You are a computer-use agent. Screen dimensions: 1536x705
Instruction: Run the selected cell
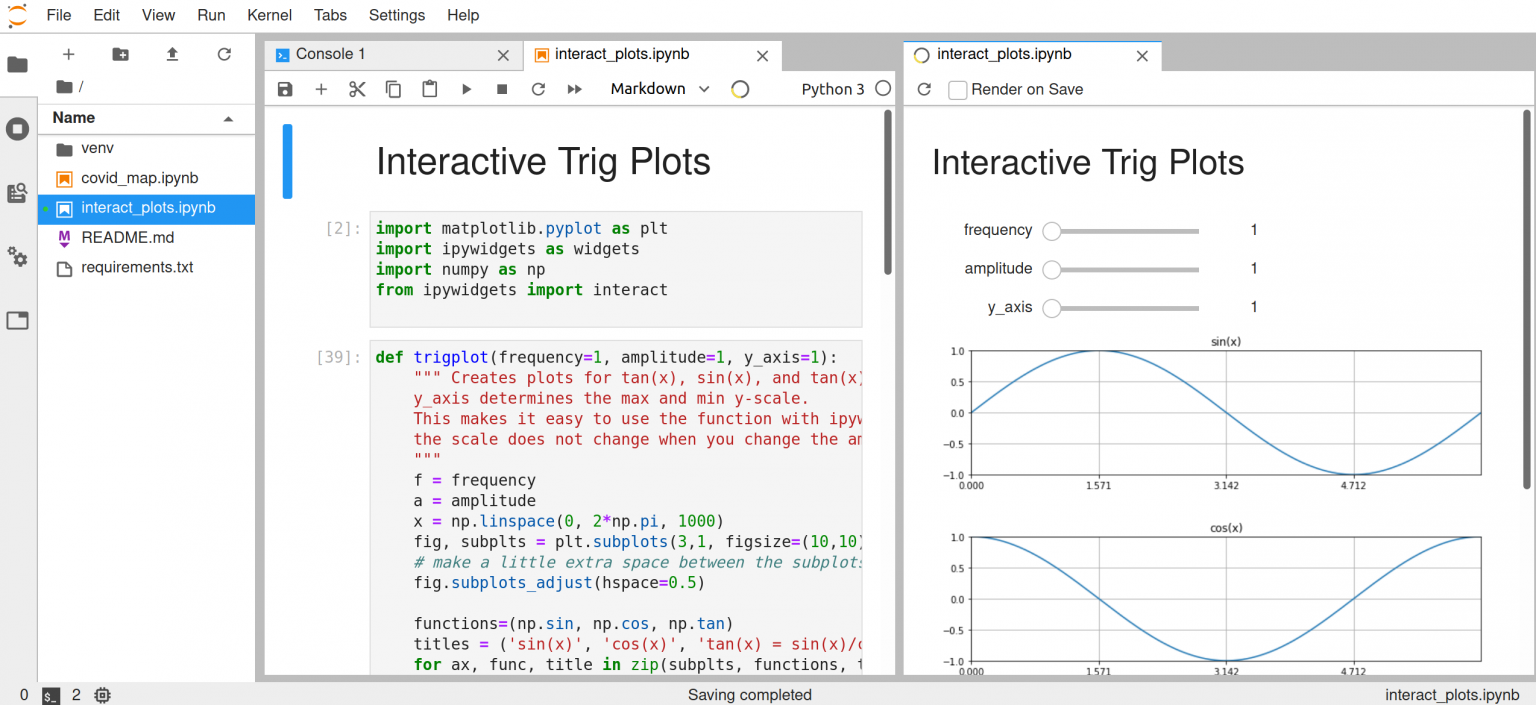pyautogui.click(x=466, y=89)
